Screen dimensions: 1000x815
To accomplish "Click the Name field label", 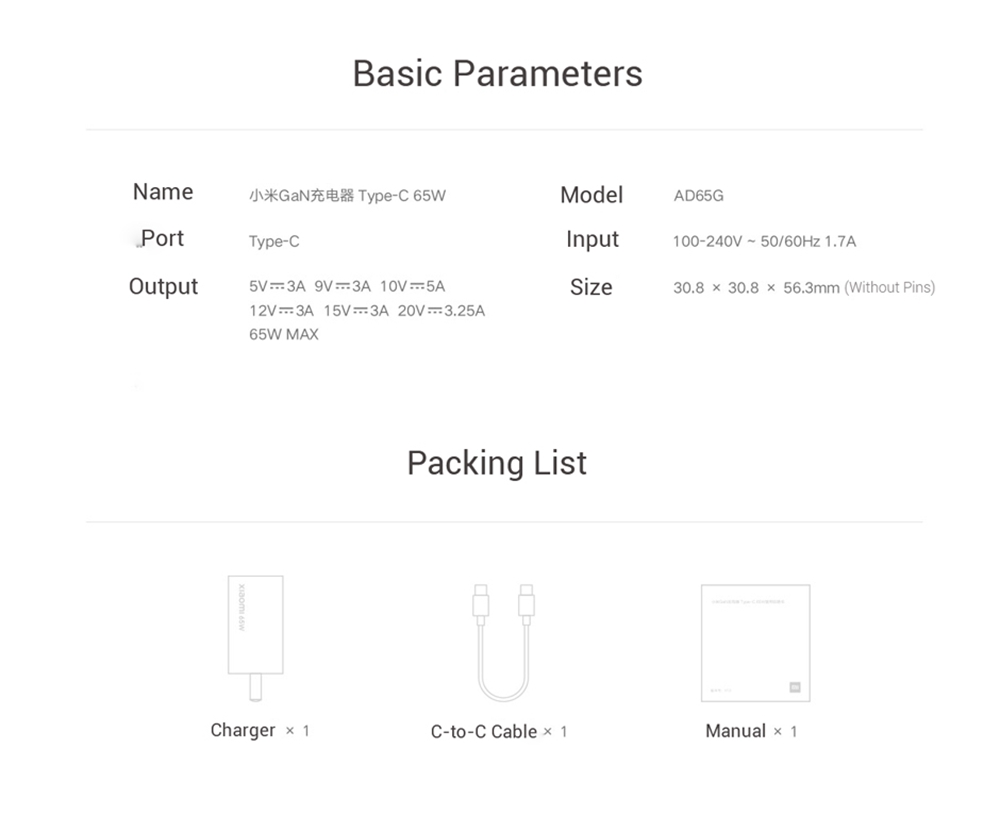I will point(163,192).
